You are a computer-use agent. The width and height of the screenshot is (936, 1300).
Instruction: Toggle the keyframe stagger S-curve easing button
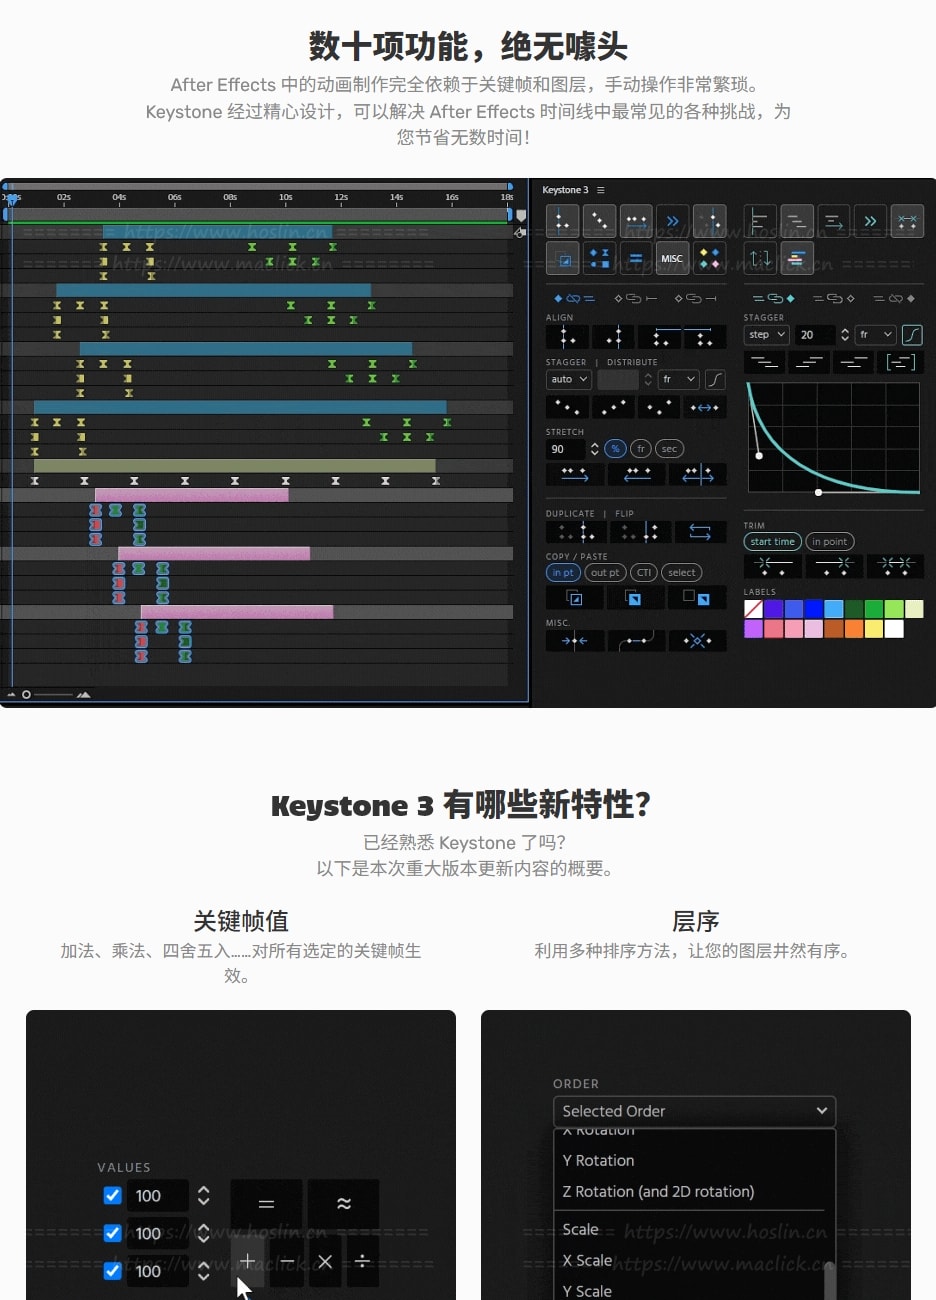[x=715, y=379]
